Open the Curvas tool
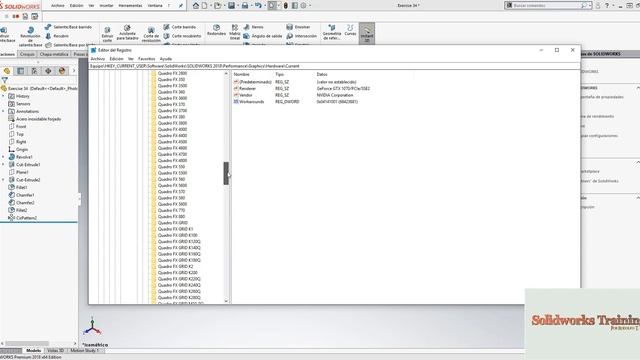Image resolution: width=640 pixels, height=360 pixels. [x=350, y=30]
